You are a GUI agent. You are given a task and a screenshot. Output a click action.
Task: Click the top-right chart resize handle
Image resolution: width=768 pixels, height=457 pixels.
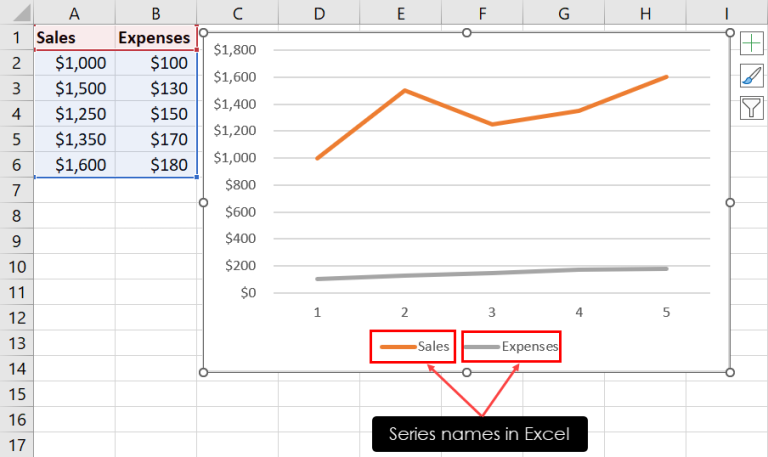click(x=730, y=32)
